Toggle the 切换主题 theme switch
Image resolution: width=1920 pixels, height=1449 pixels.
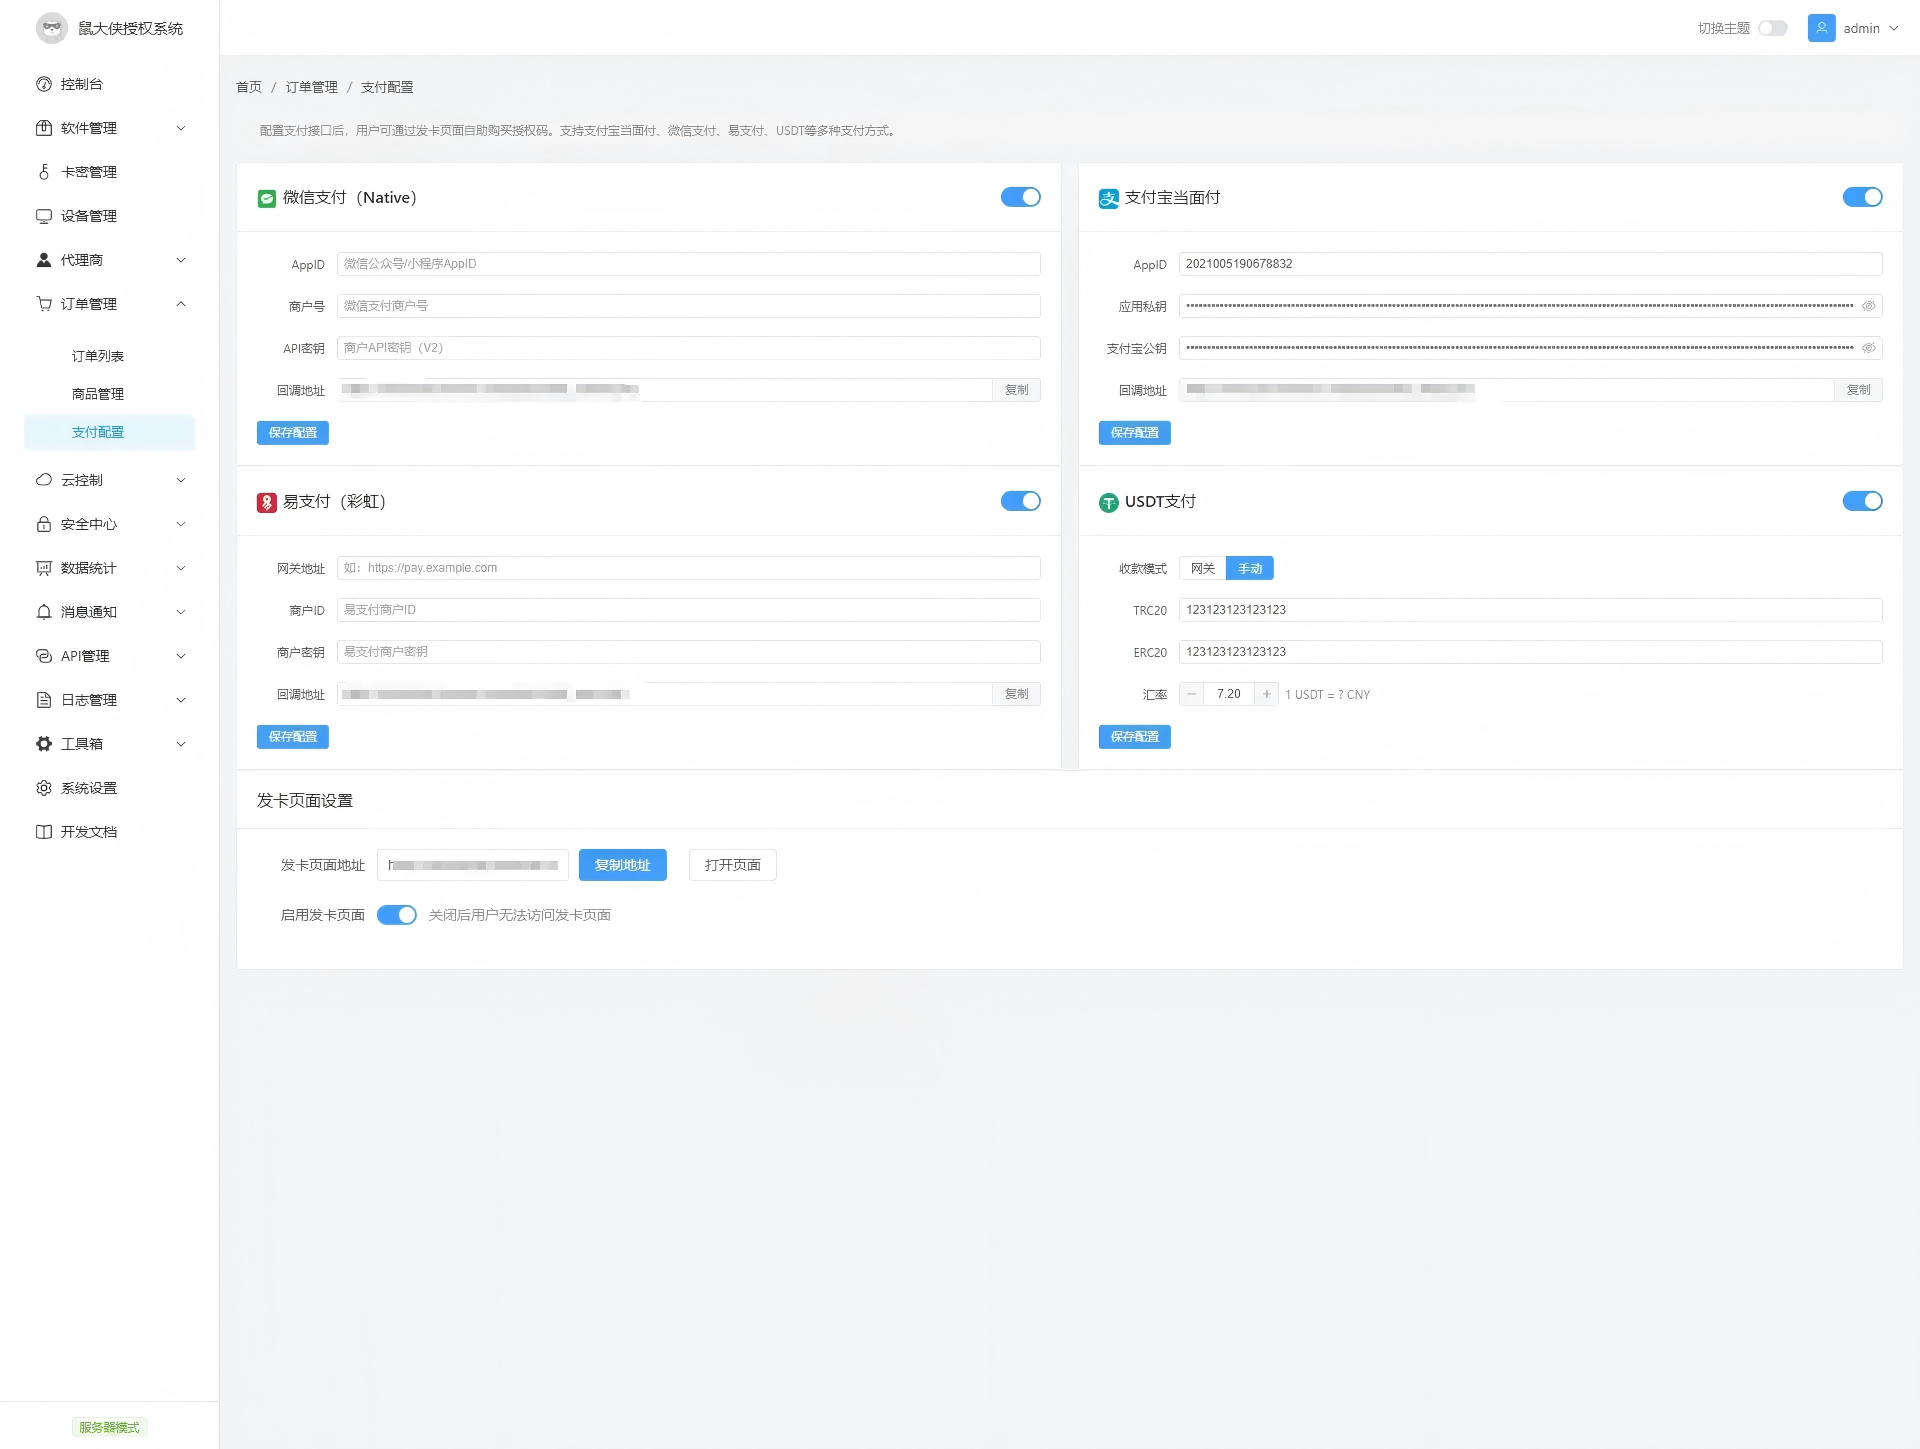tap(1772, 28)
